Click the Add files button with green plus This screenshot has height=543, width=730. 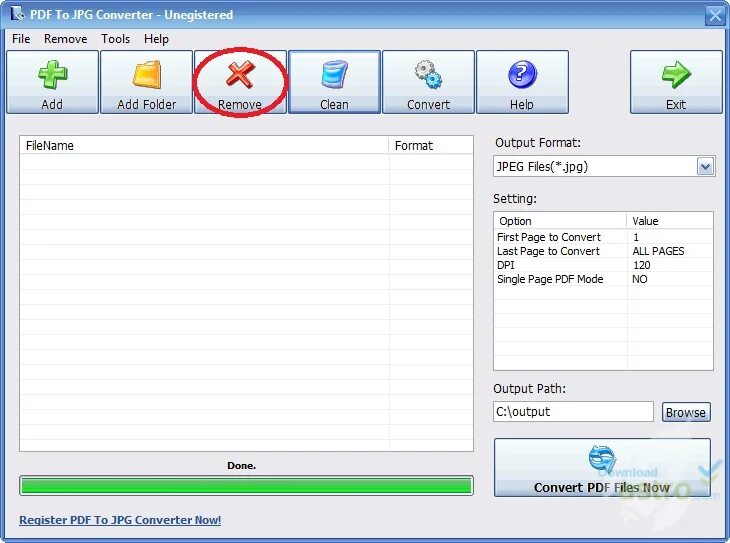point(52,82)
